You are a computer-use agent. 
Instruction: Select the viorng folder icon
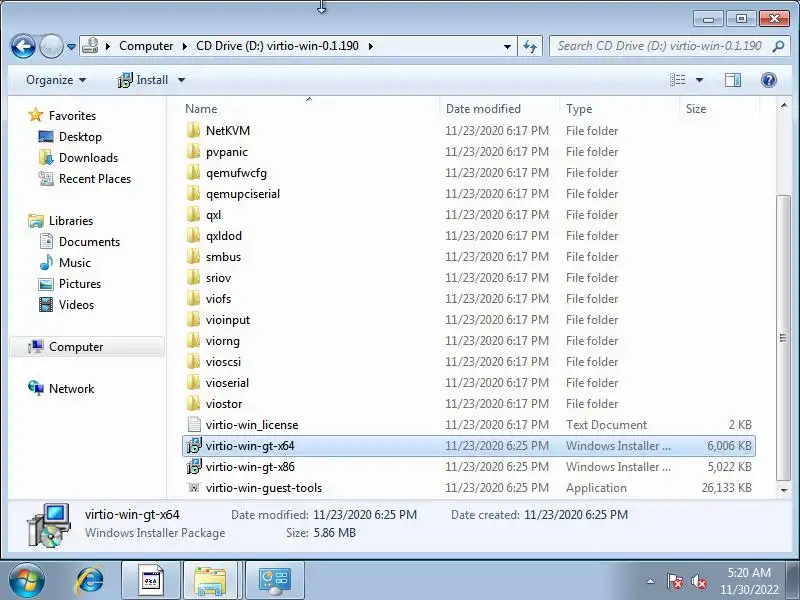pos(193,340)
